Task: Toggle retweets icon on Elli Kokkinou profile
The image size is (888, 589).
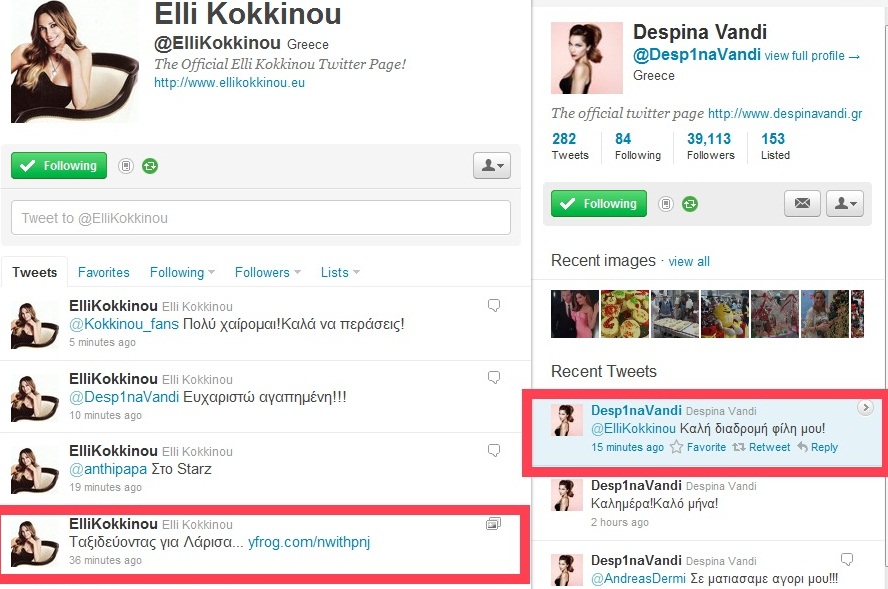Action: (x=150, y=166)
